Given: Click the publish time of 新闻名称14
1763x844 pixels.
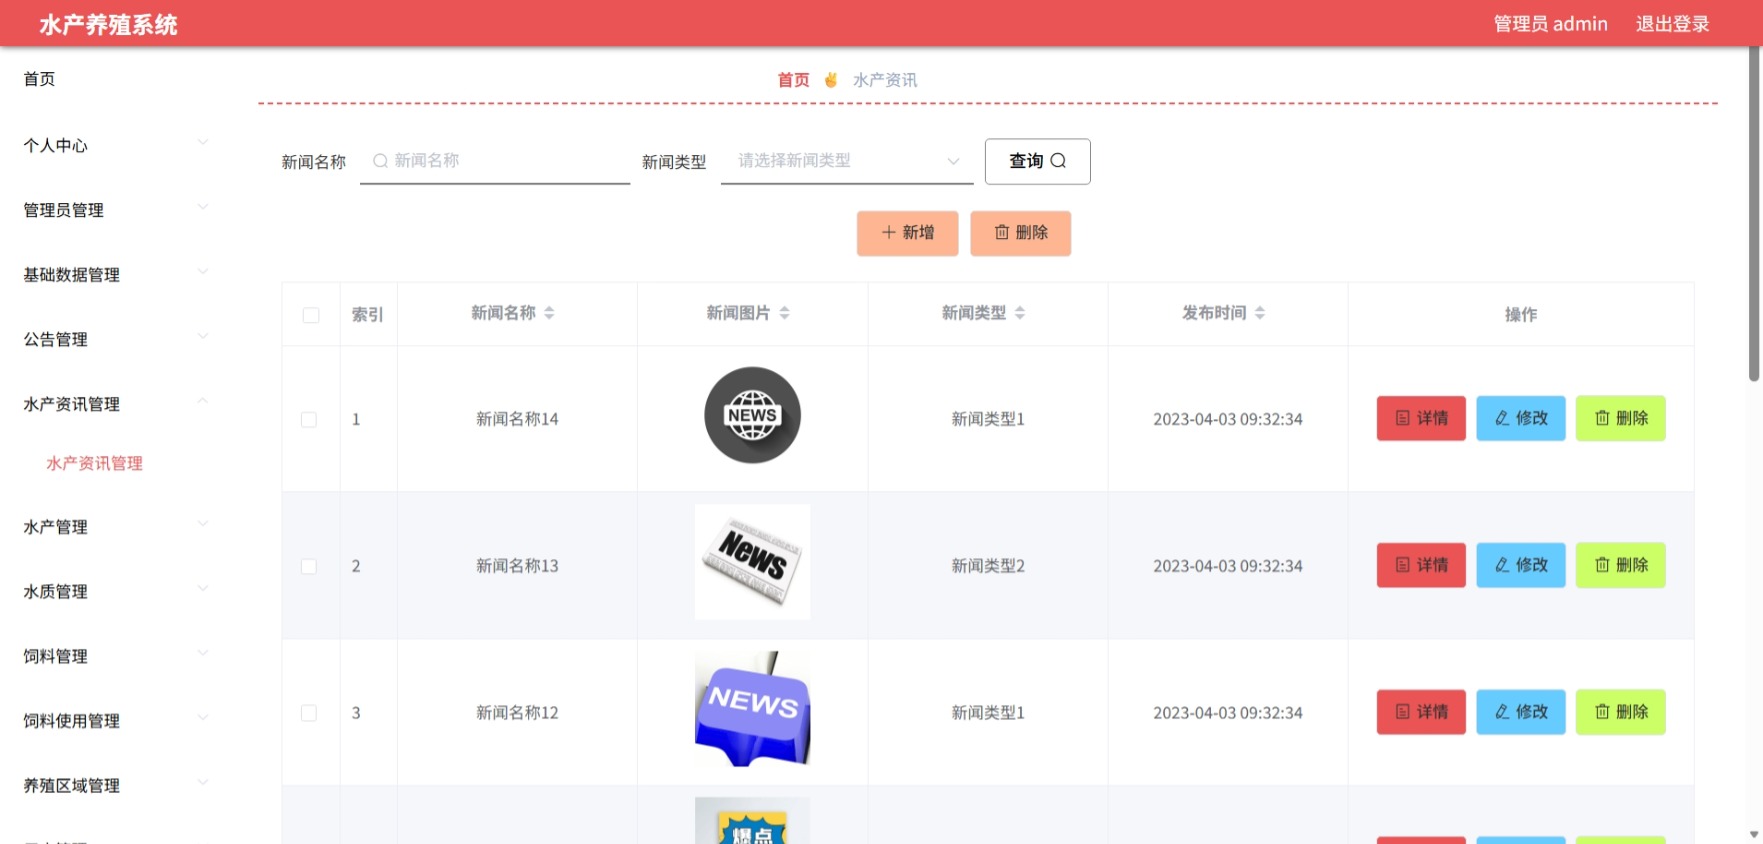Looking at the screenshot, I should 1228,419.
